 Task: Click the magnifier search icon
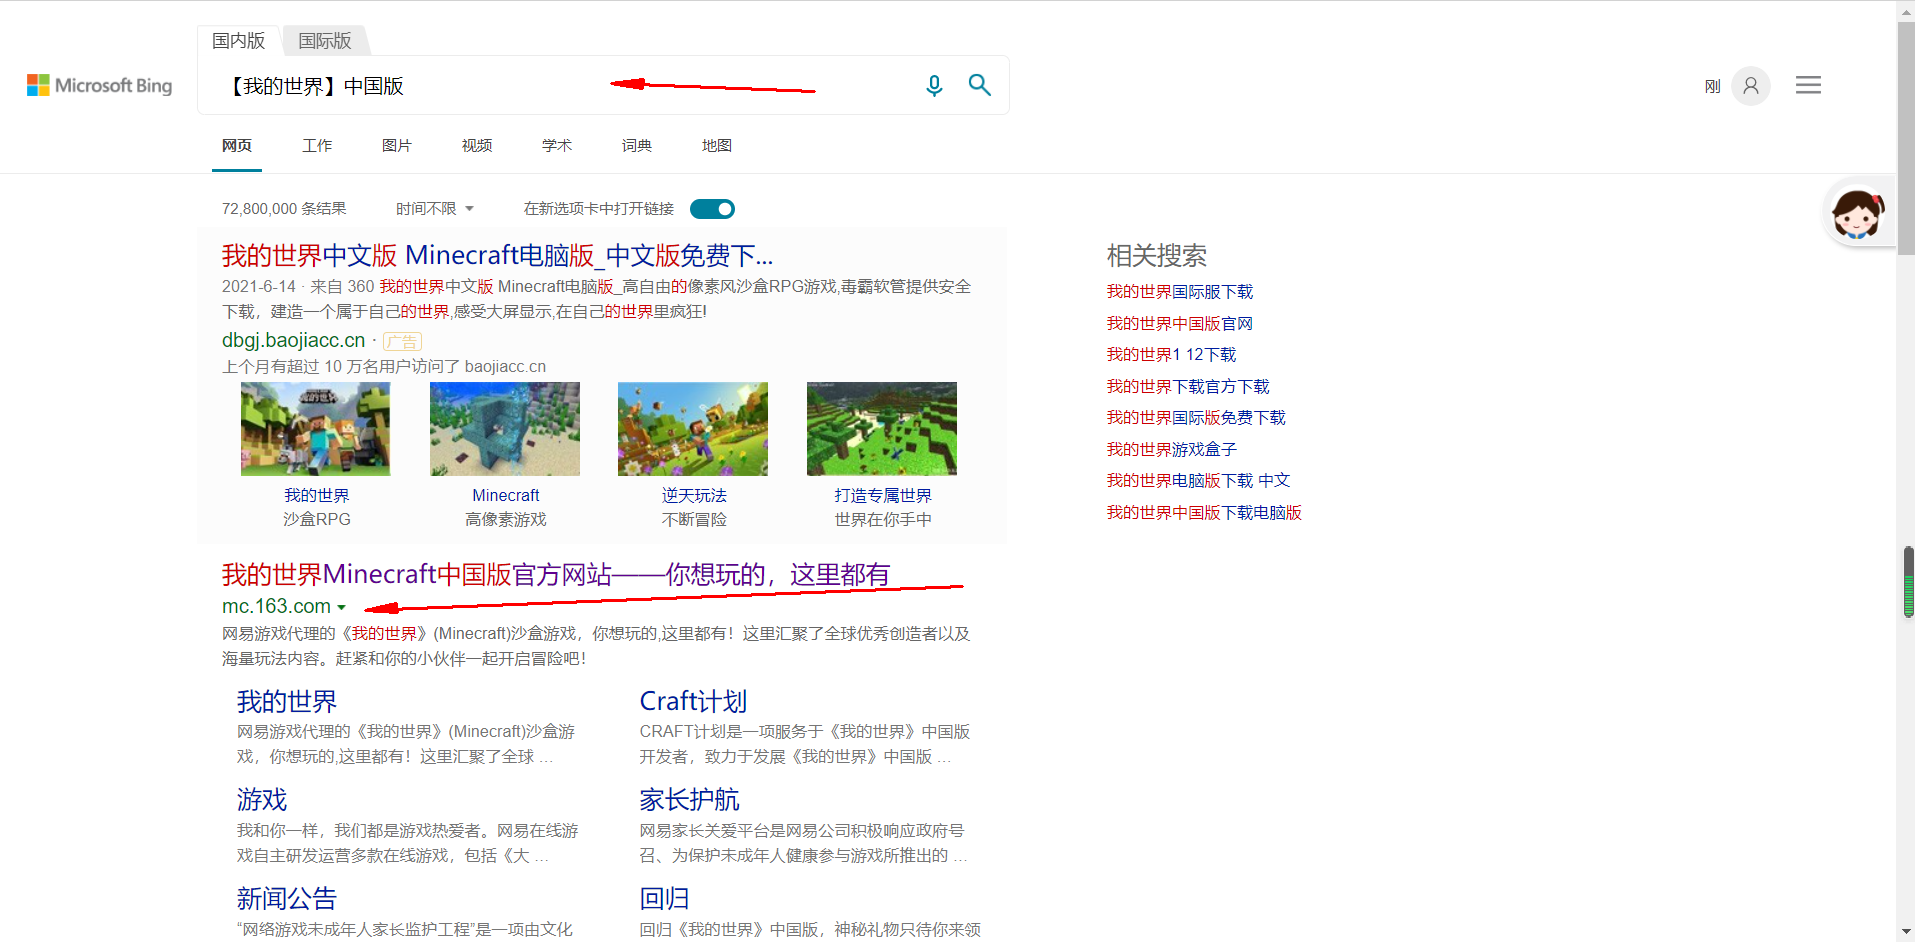click(x=980, y=85)
